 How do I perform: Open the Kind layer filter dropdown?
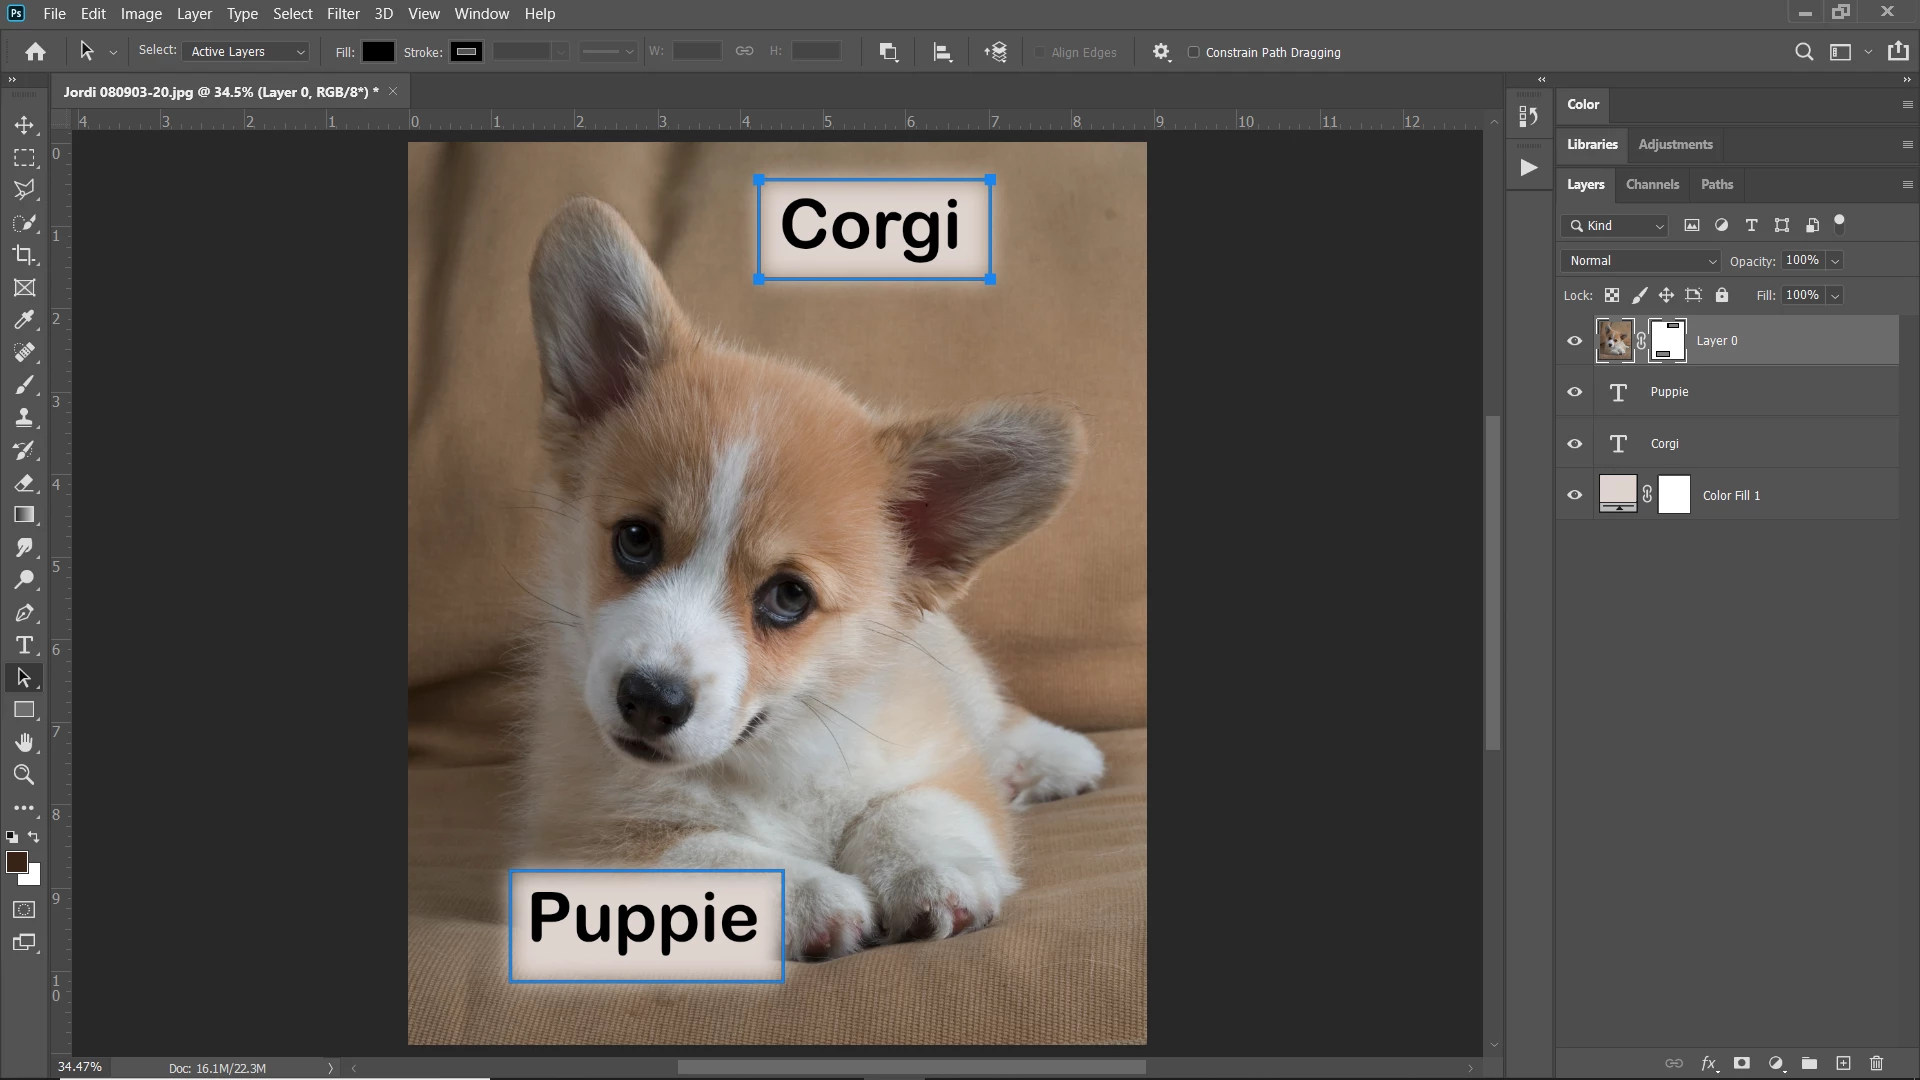[x=1615, y=226]
